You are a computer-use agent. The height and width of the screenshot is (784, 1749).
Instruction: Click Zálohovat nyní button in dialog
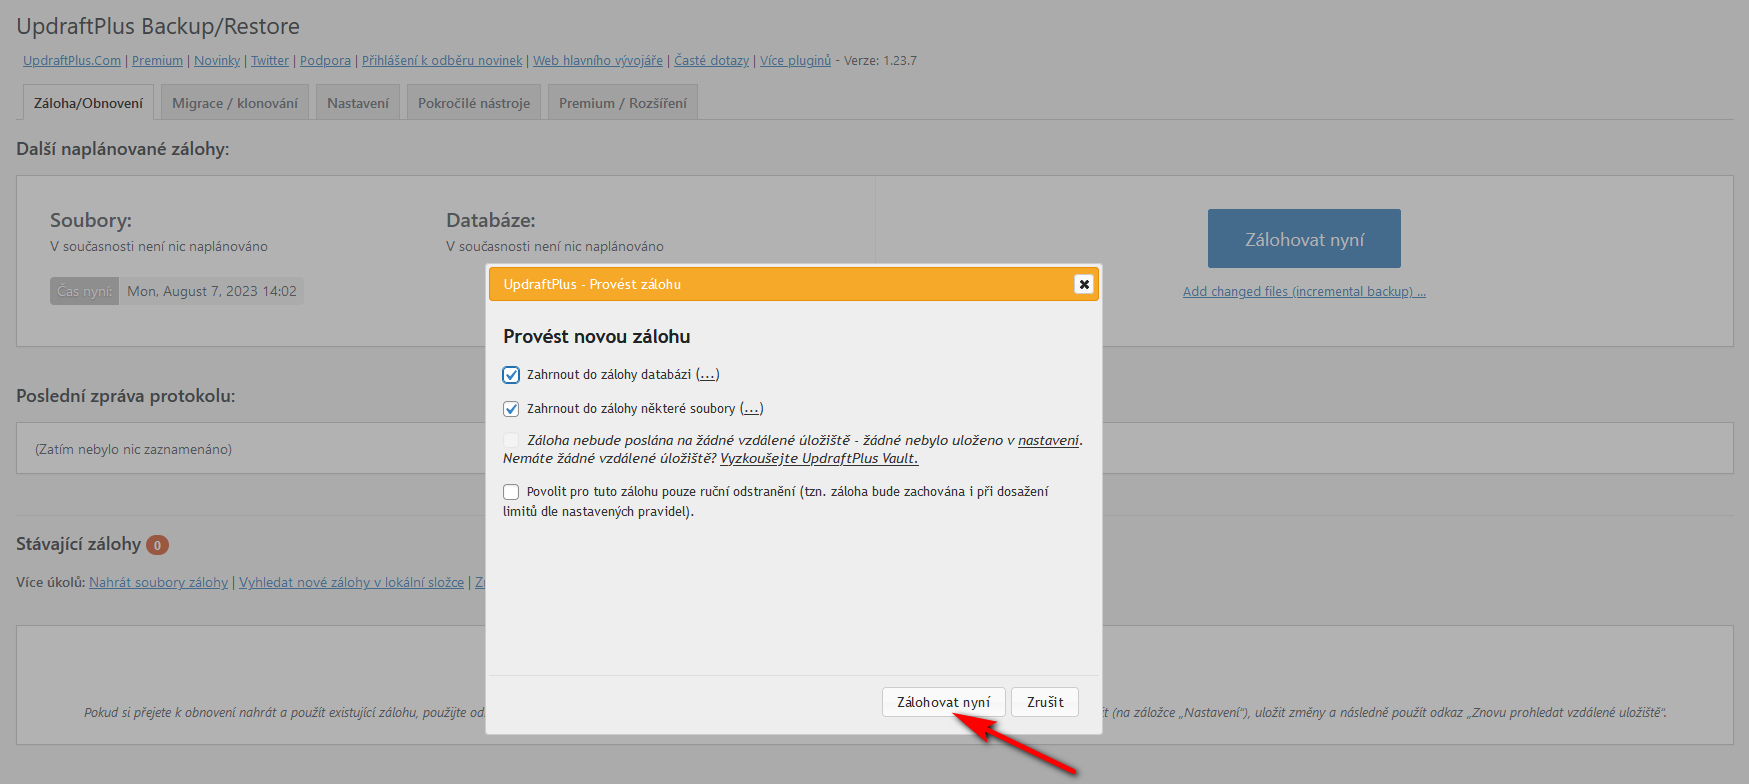click(943, 702)
